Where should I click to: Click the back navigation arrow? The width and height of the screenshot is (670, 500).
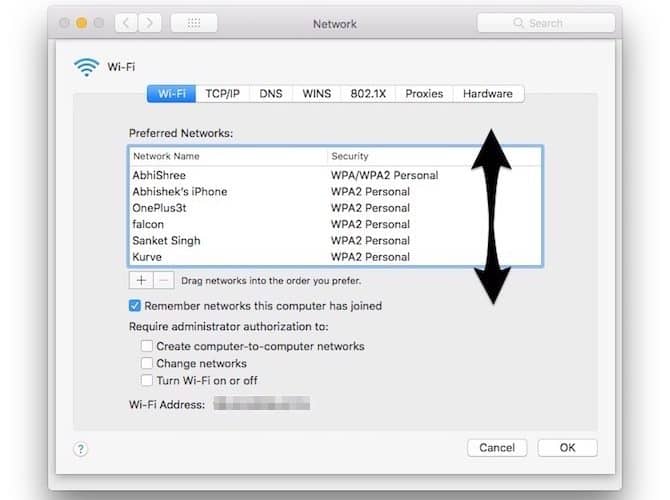126,23
